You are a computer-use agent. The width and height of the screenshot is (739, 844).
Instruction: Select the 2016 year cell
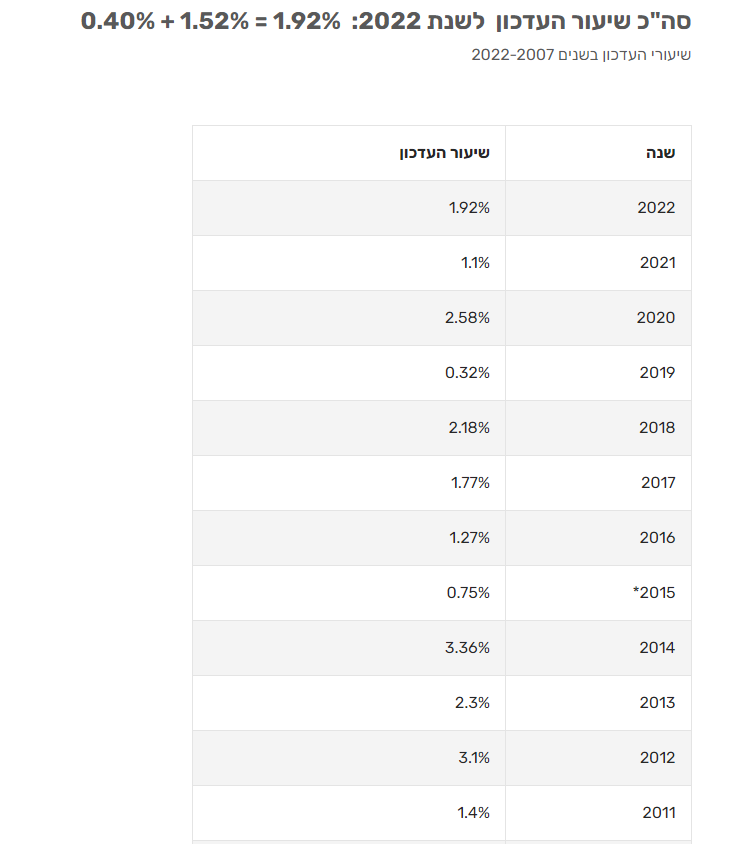pyautogui.click(x=657, y=538)
